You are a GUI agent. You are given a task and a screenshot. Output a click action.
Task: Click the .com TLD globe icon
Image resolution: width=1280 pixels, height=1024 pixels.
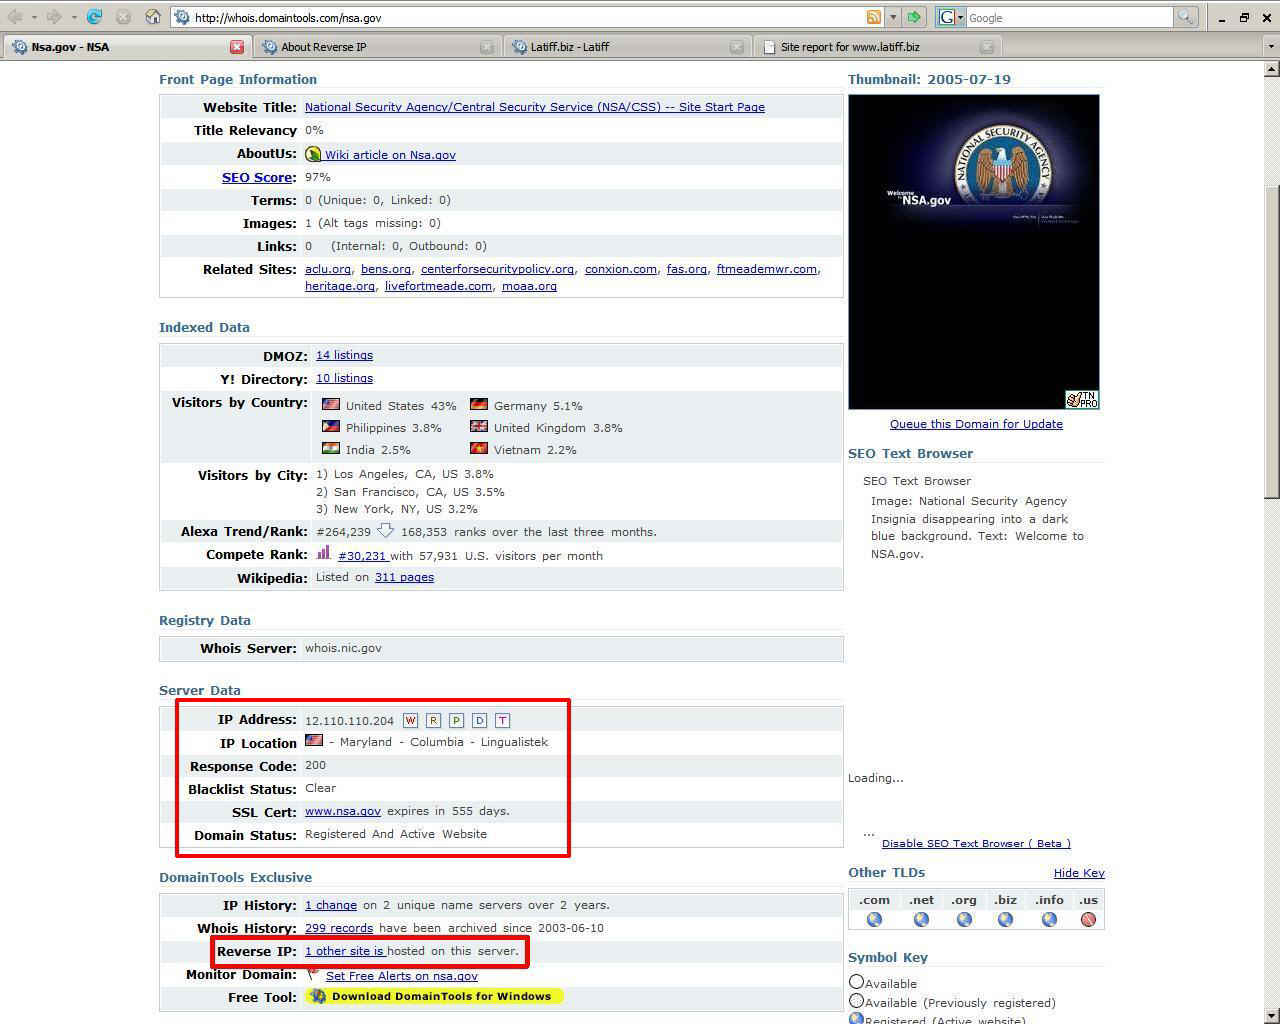(x=874, y=920)
